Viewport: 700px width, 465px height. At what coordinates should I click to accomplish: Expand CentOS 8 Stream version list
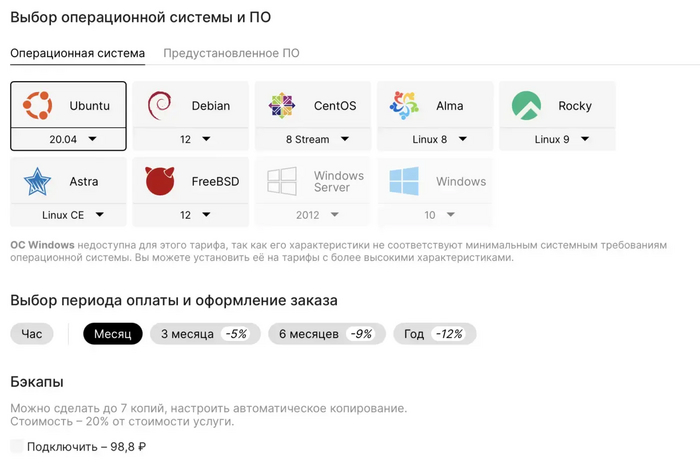313,139
